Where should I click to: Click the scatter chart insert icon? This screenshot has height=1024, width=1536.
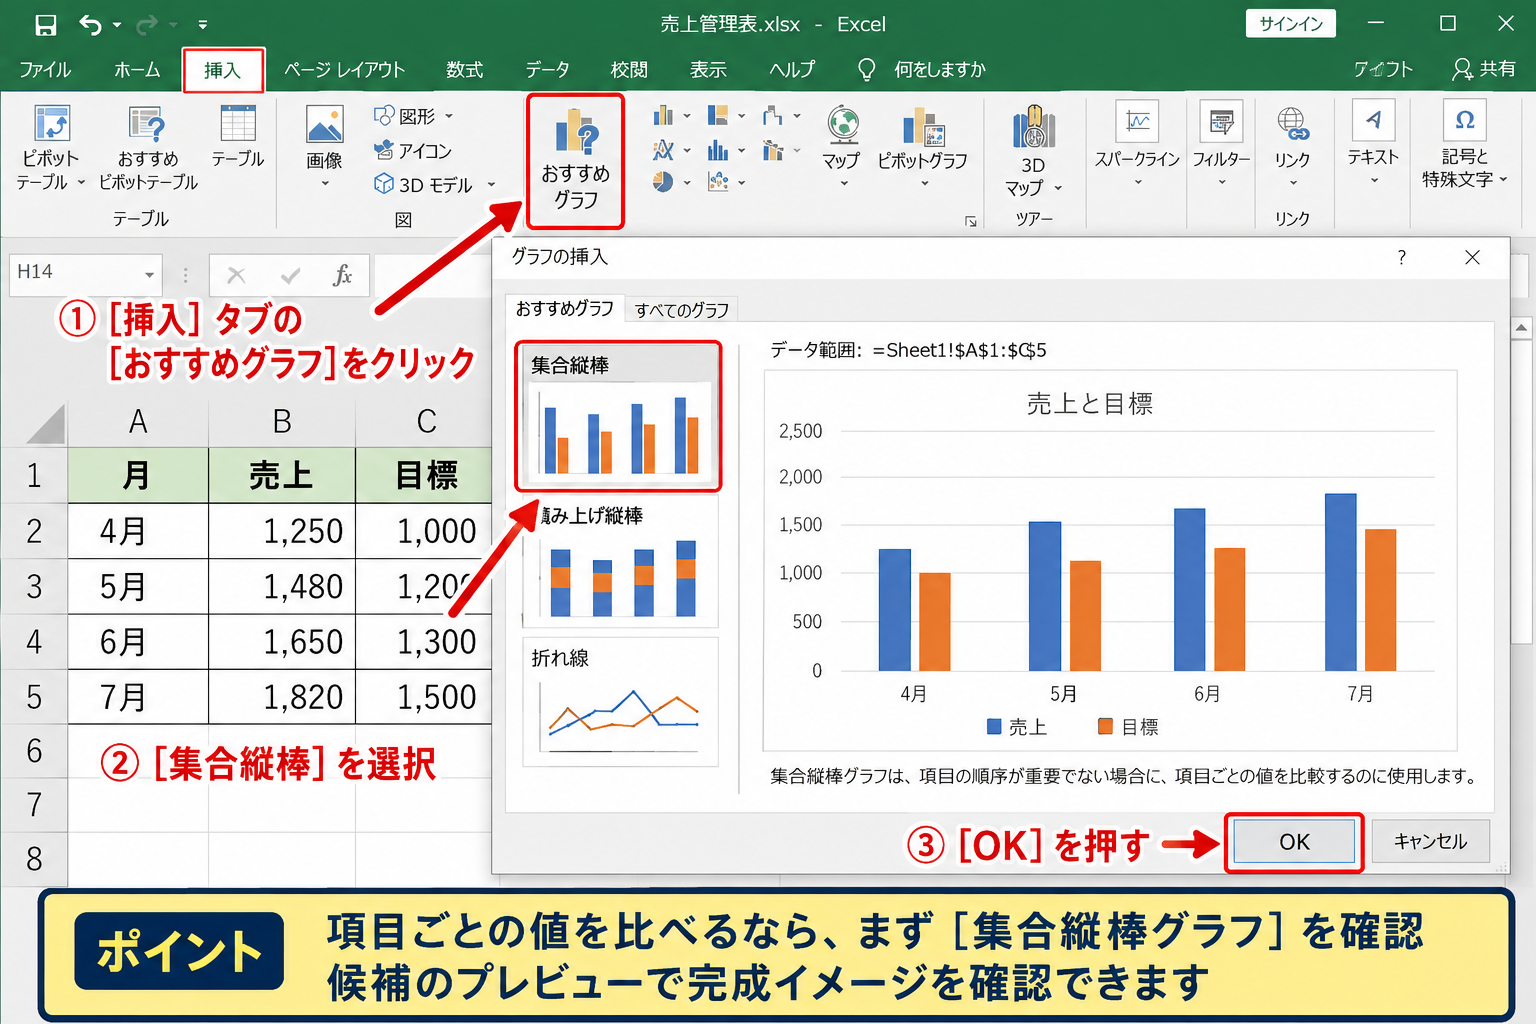718,182
